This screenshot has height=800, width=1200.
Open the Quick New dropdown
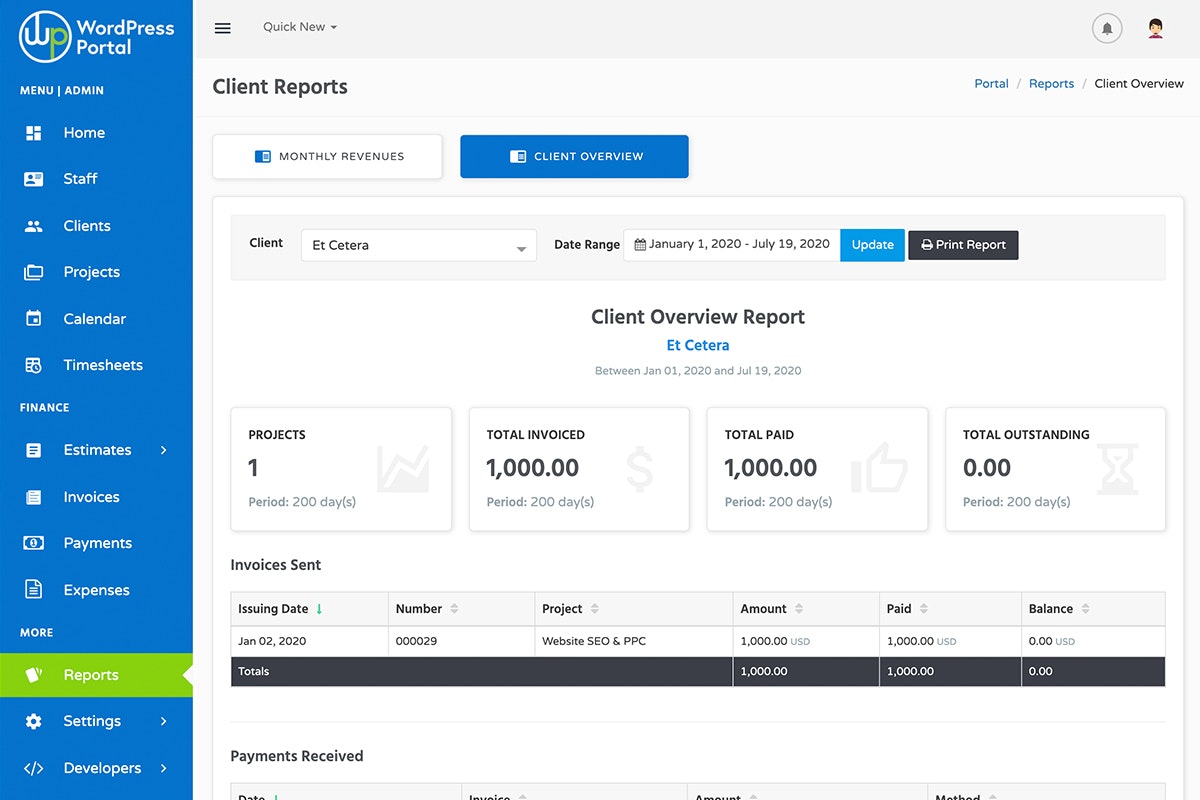click(x=298, y=26)
